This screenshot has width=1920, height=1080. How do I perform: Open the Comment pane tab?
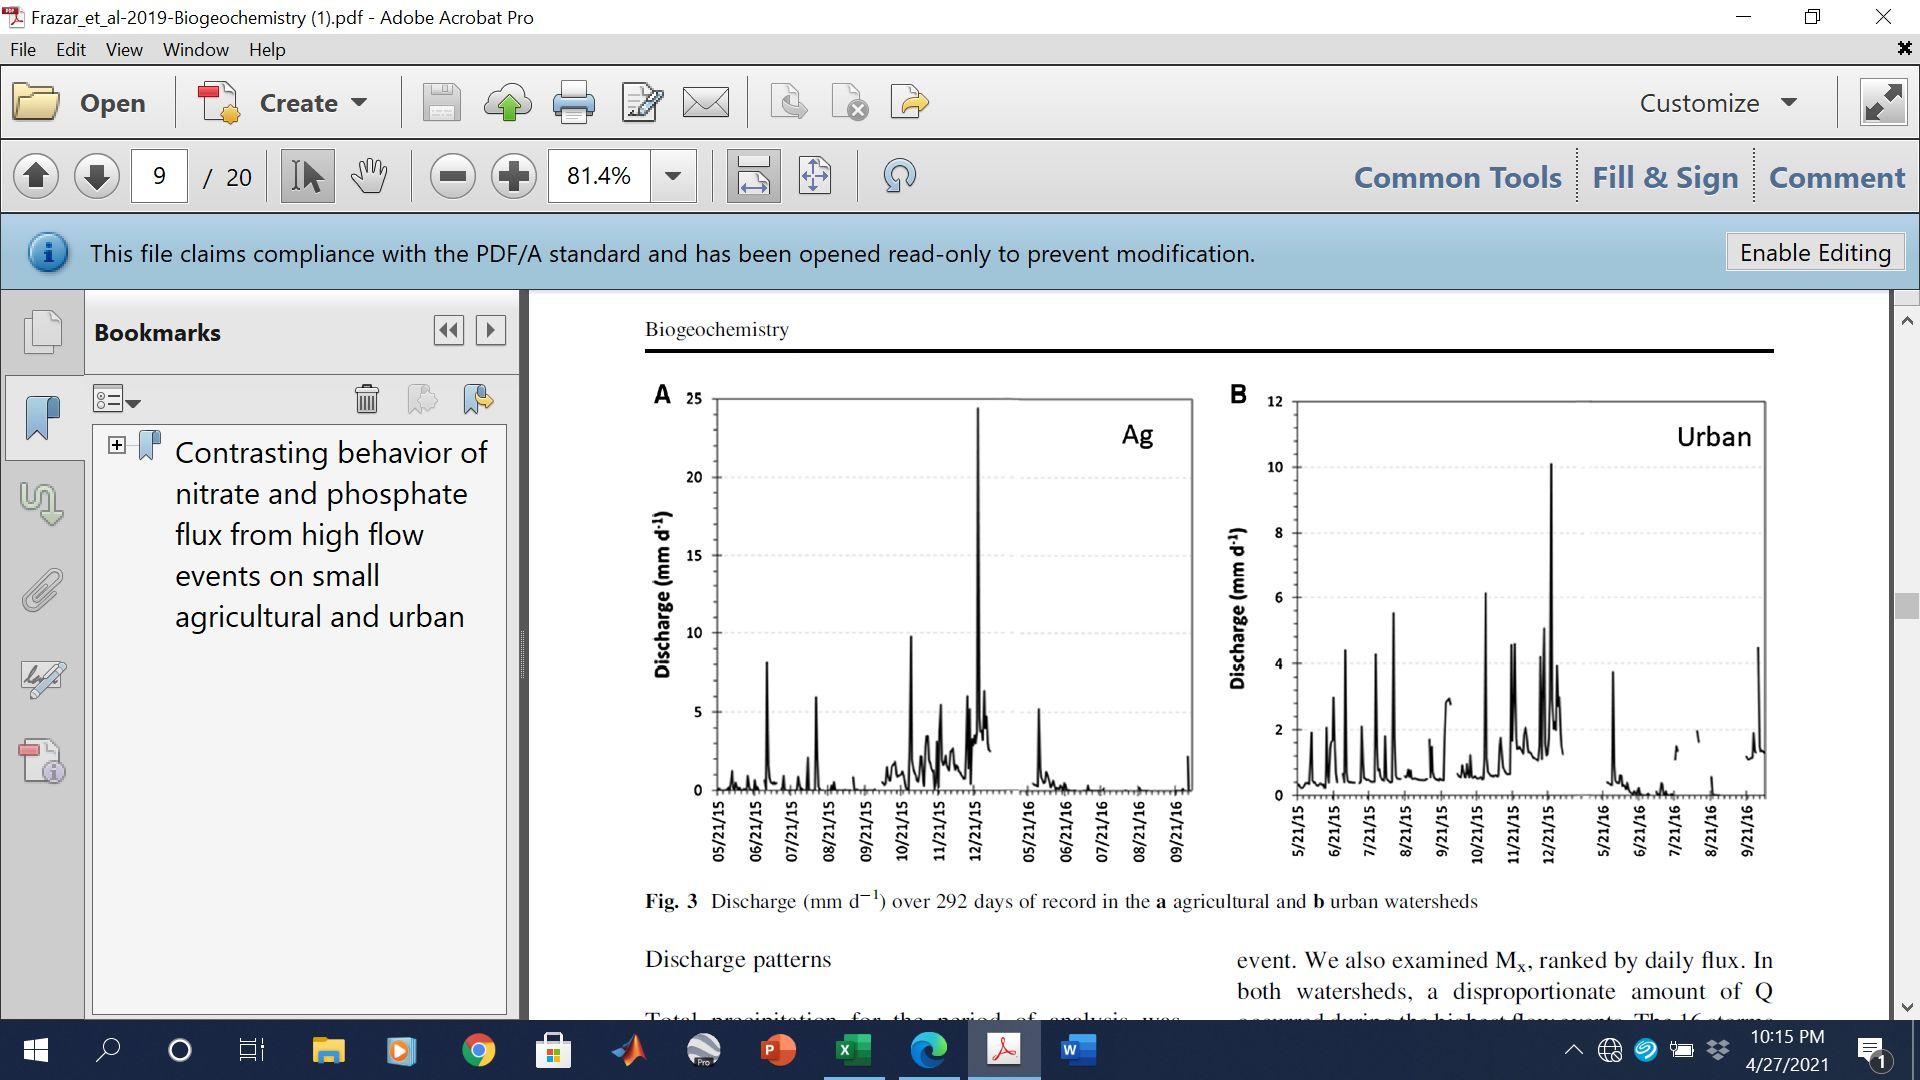tap(1836, 177)
